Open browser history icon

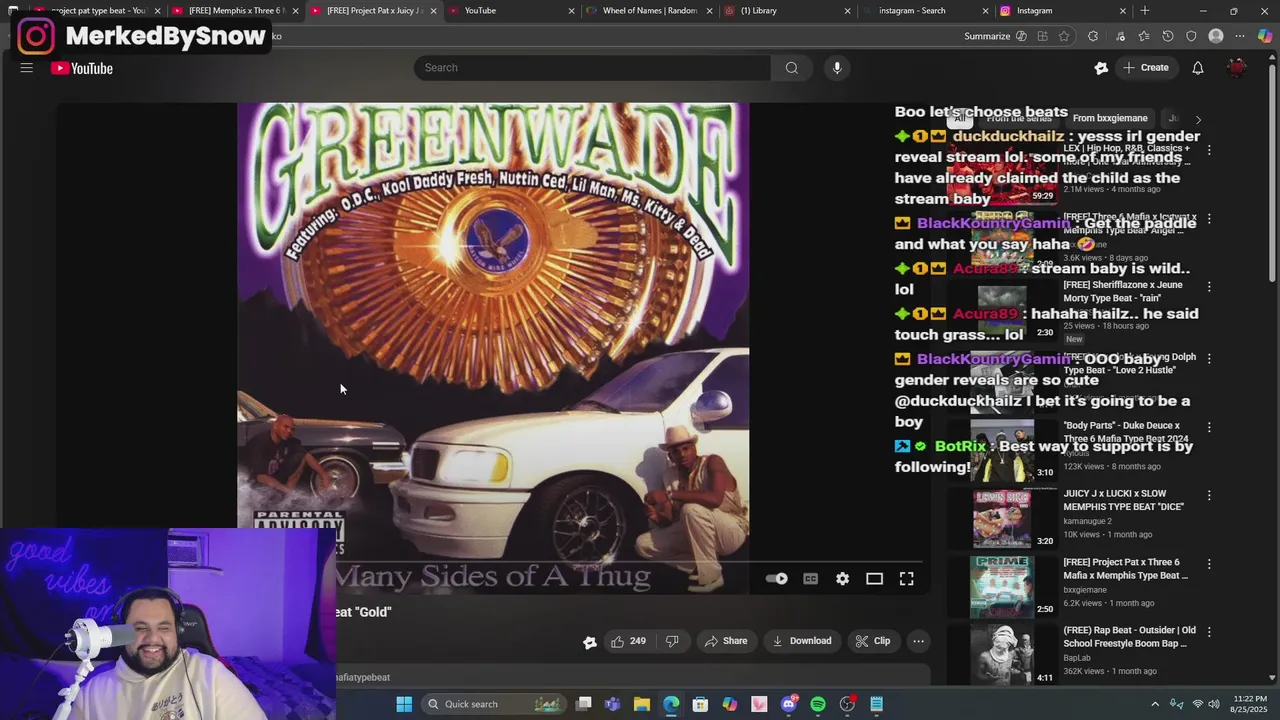pos(1168,36)
